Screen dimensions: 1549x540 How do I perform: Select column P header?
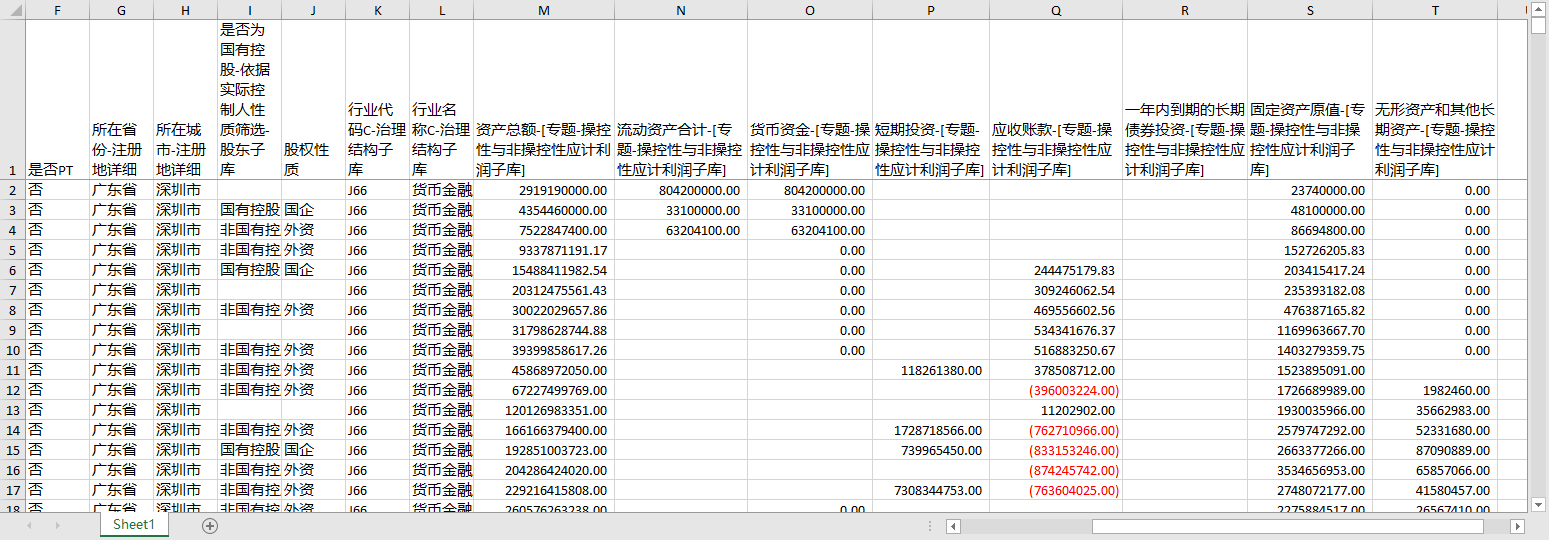tap(931, 10)
